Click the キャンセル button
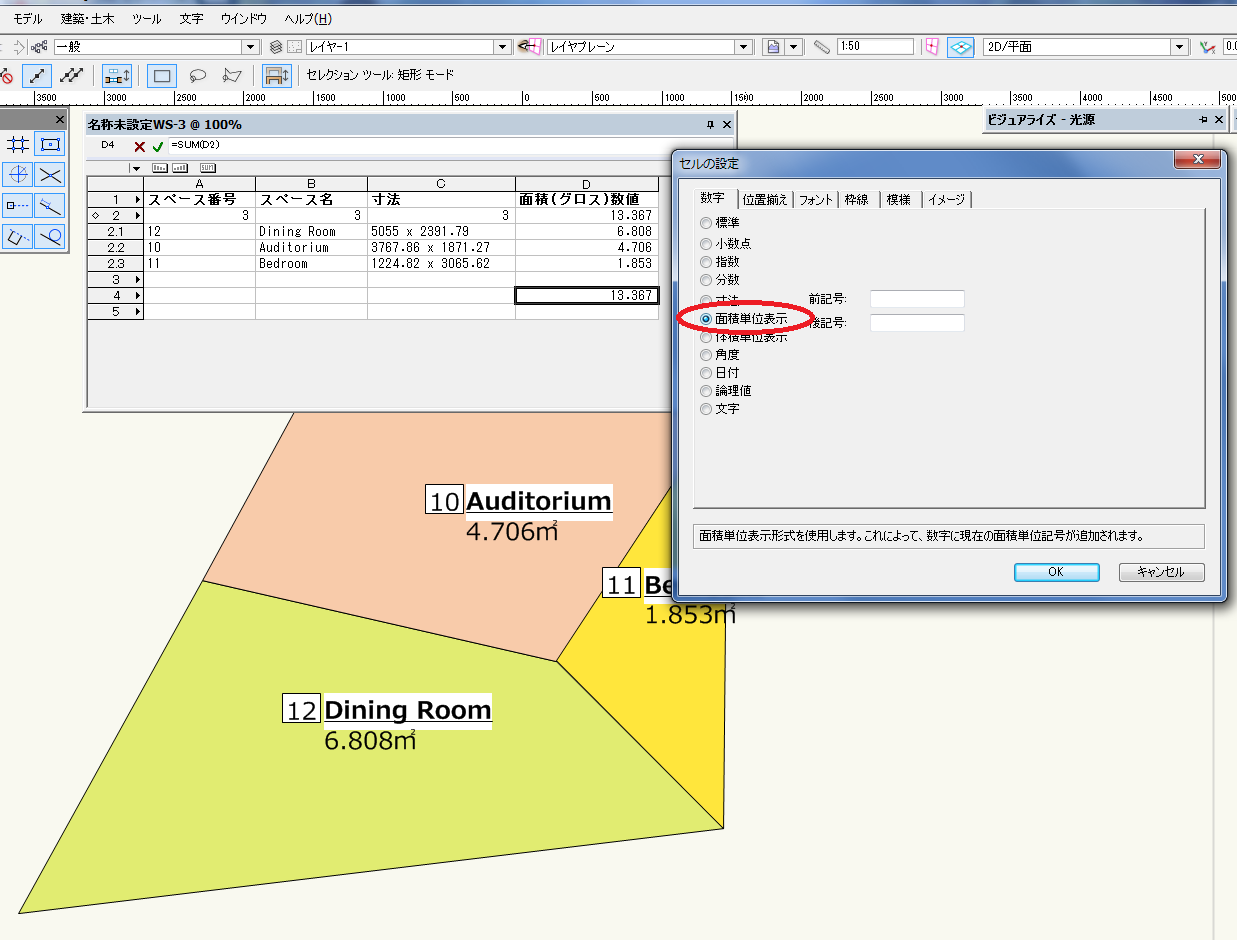The height and width of the screenshot is (940, 1237). [1161, 572]
